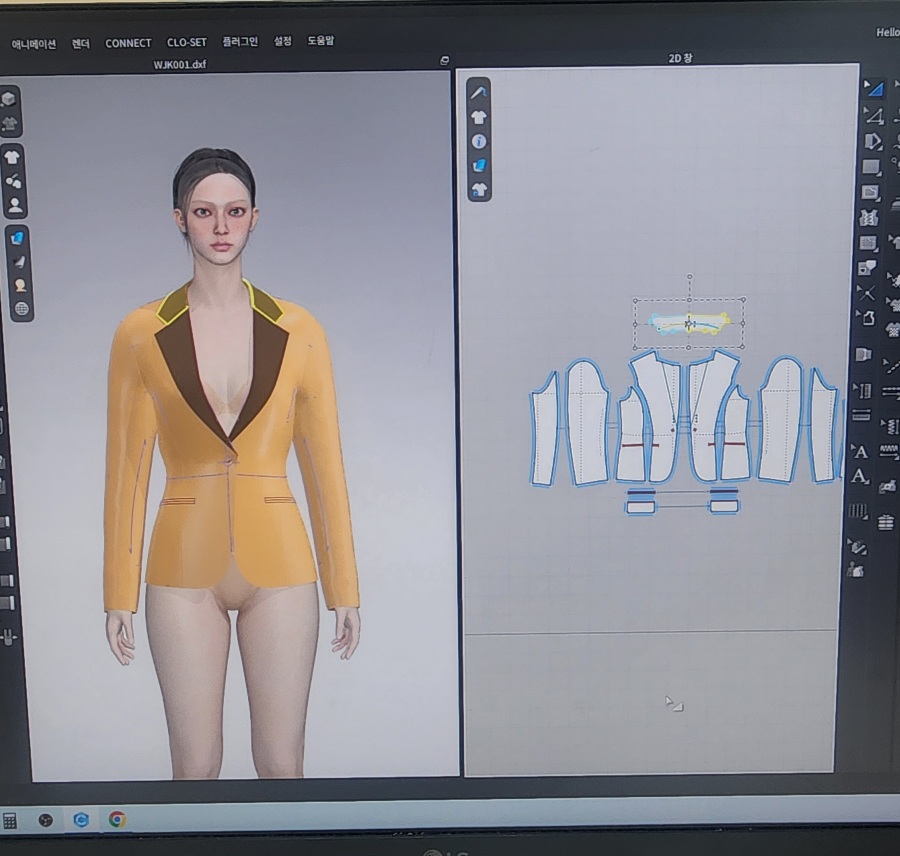Select the rectangle pattern tool
This screenshot has height=856, width=900.
pyautogui.click(x=871, y=166)
